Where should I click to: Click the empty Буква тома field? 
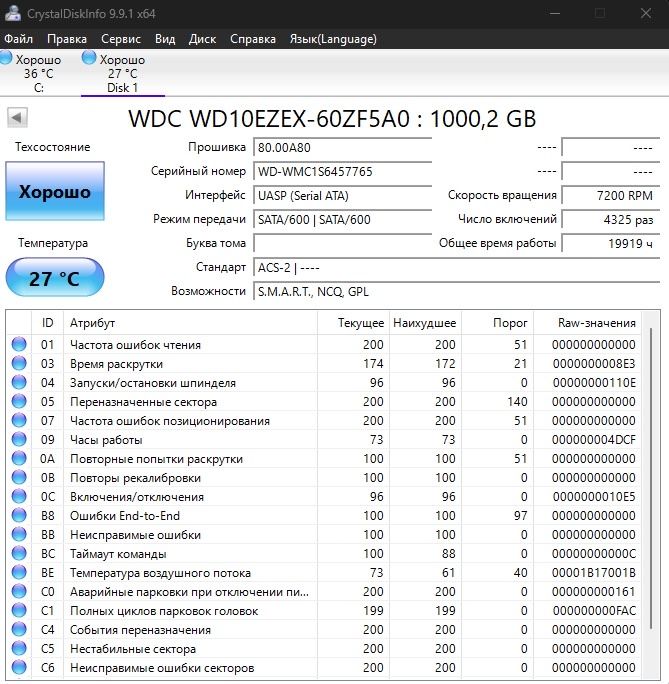343,243
